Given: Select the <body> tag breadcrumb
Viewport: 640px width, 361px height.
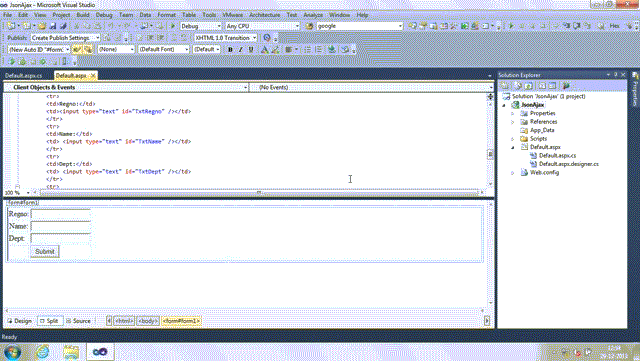Looking at the screenshot, I should pos(147,321).
